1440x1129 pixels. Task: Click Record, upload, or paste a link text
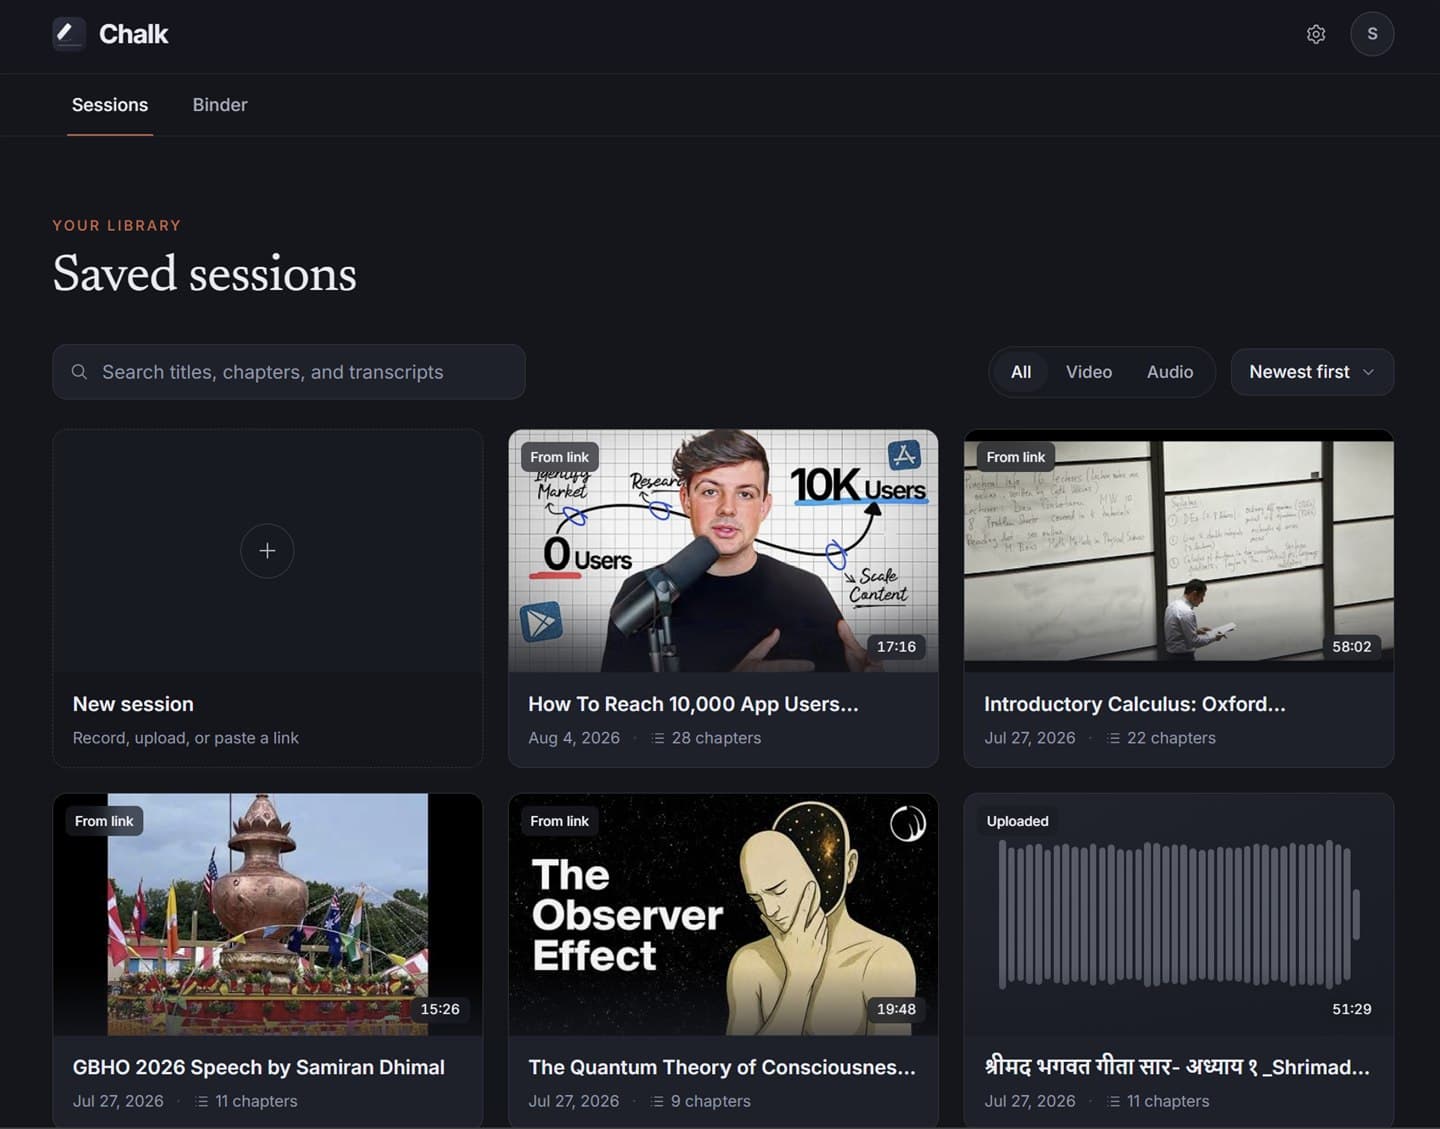[186, 738]
